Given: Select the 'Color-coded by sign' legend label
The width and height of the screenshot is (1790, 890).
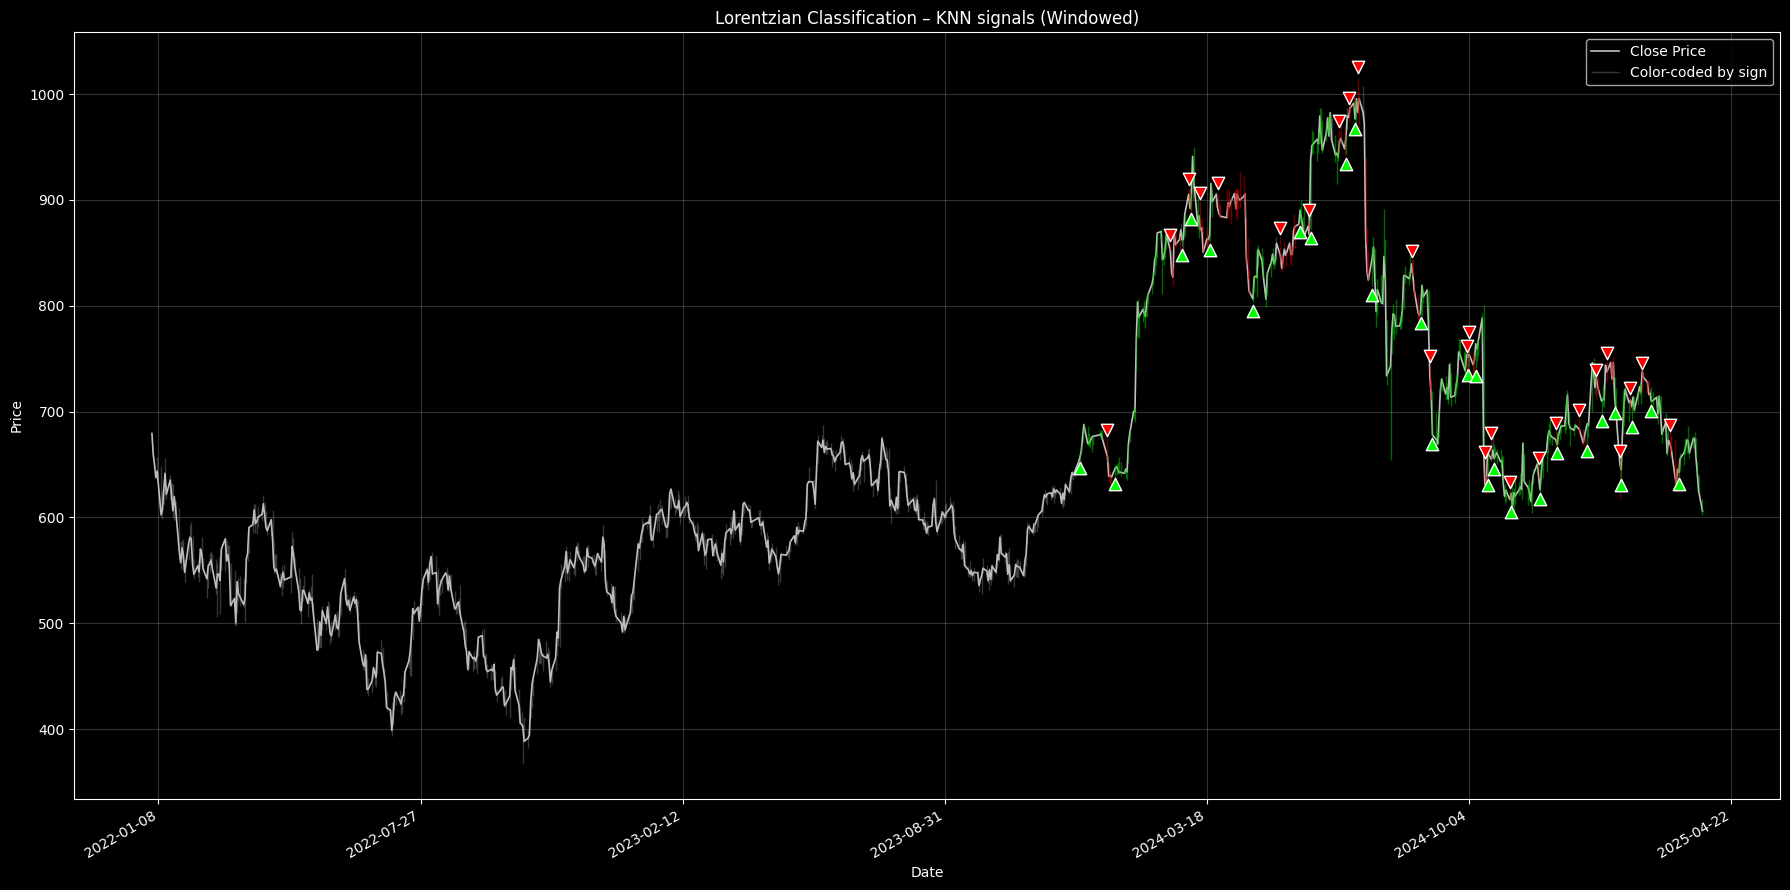Looking at the screenshot, I should (x=1698, y=73).
